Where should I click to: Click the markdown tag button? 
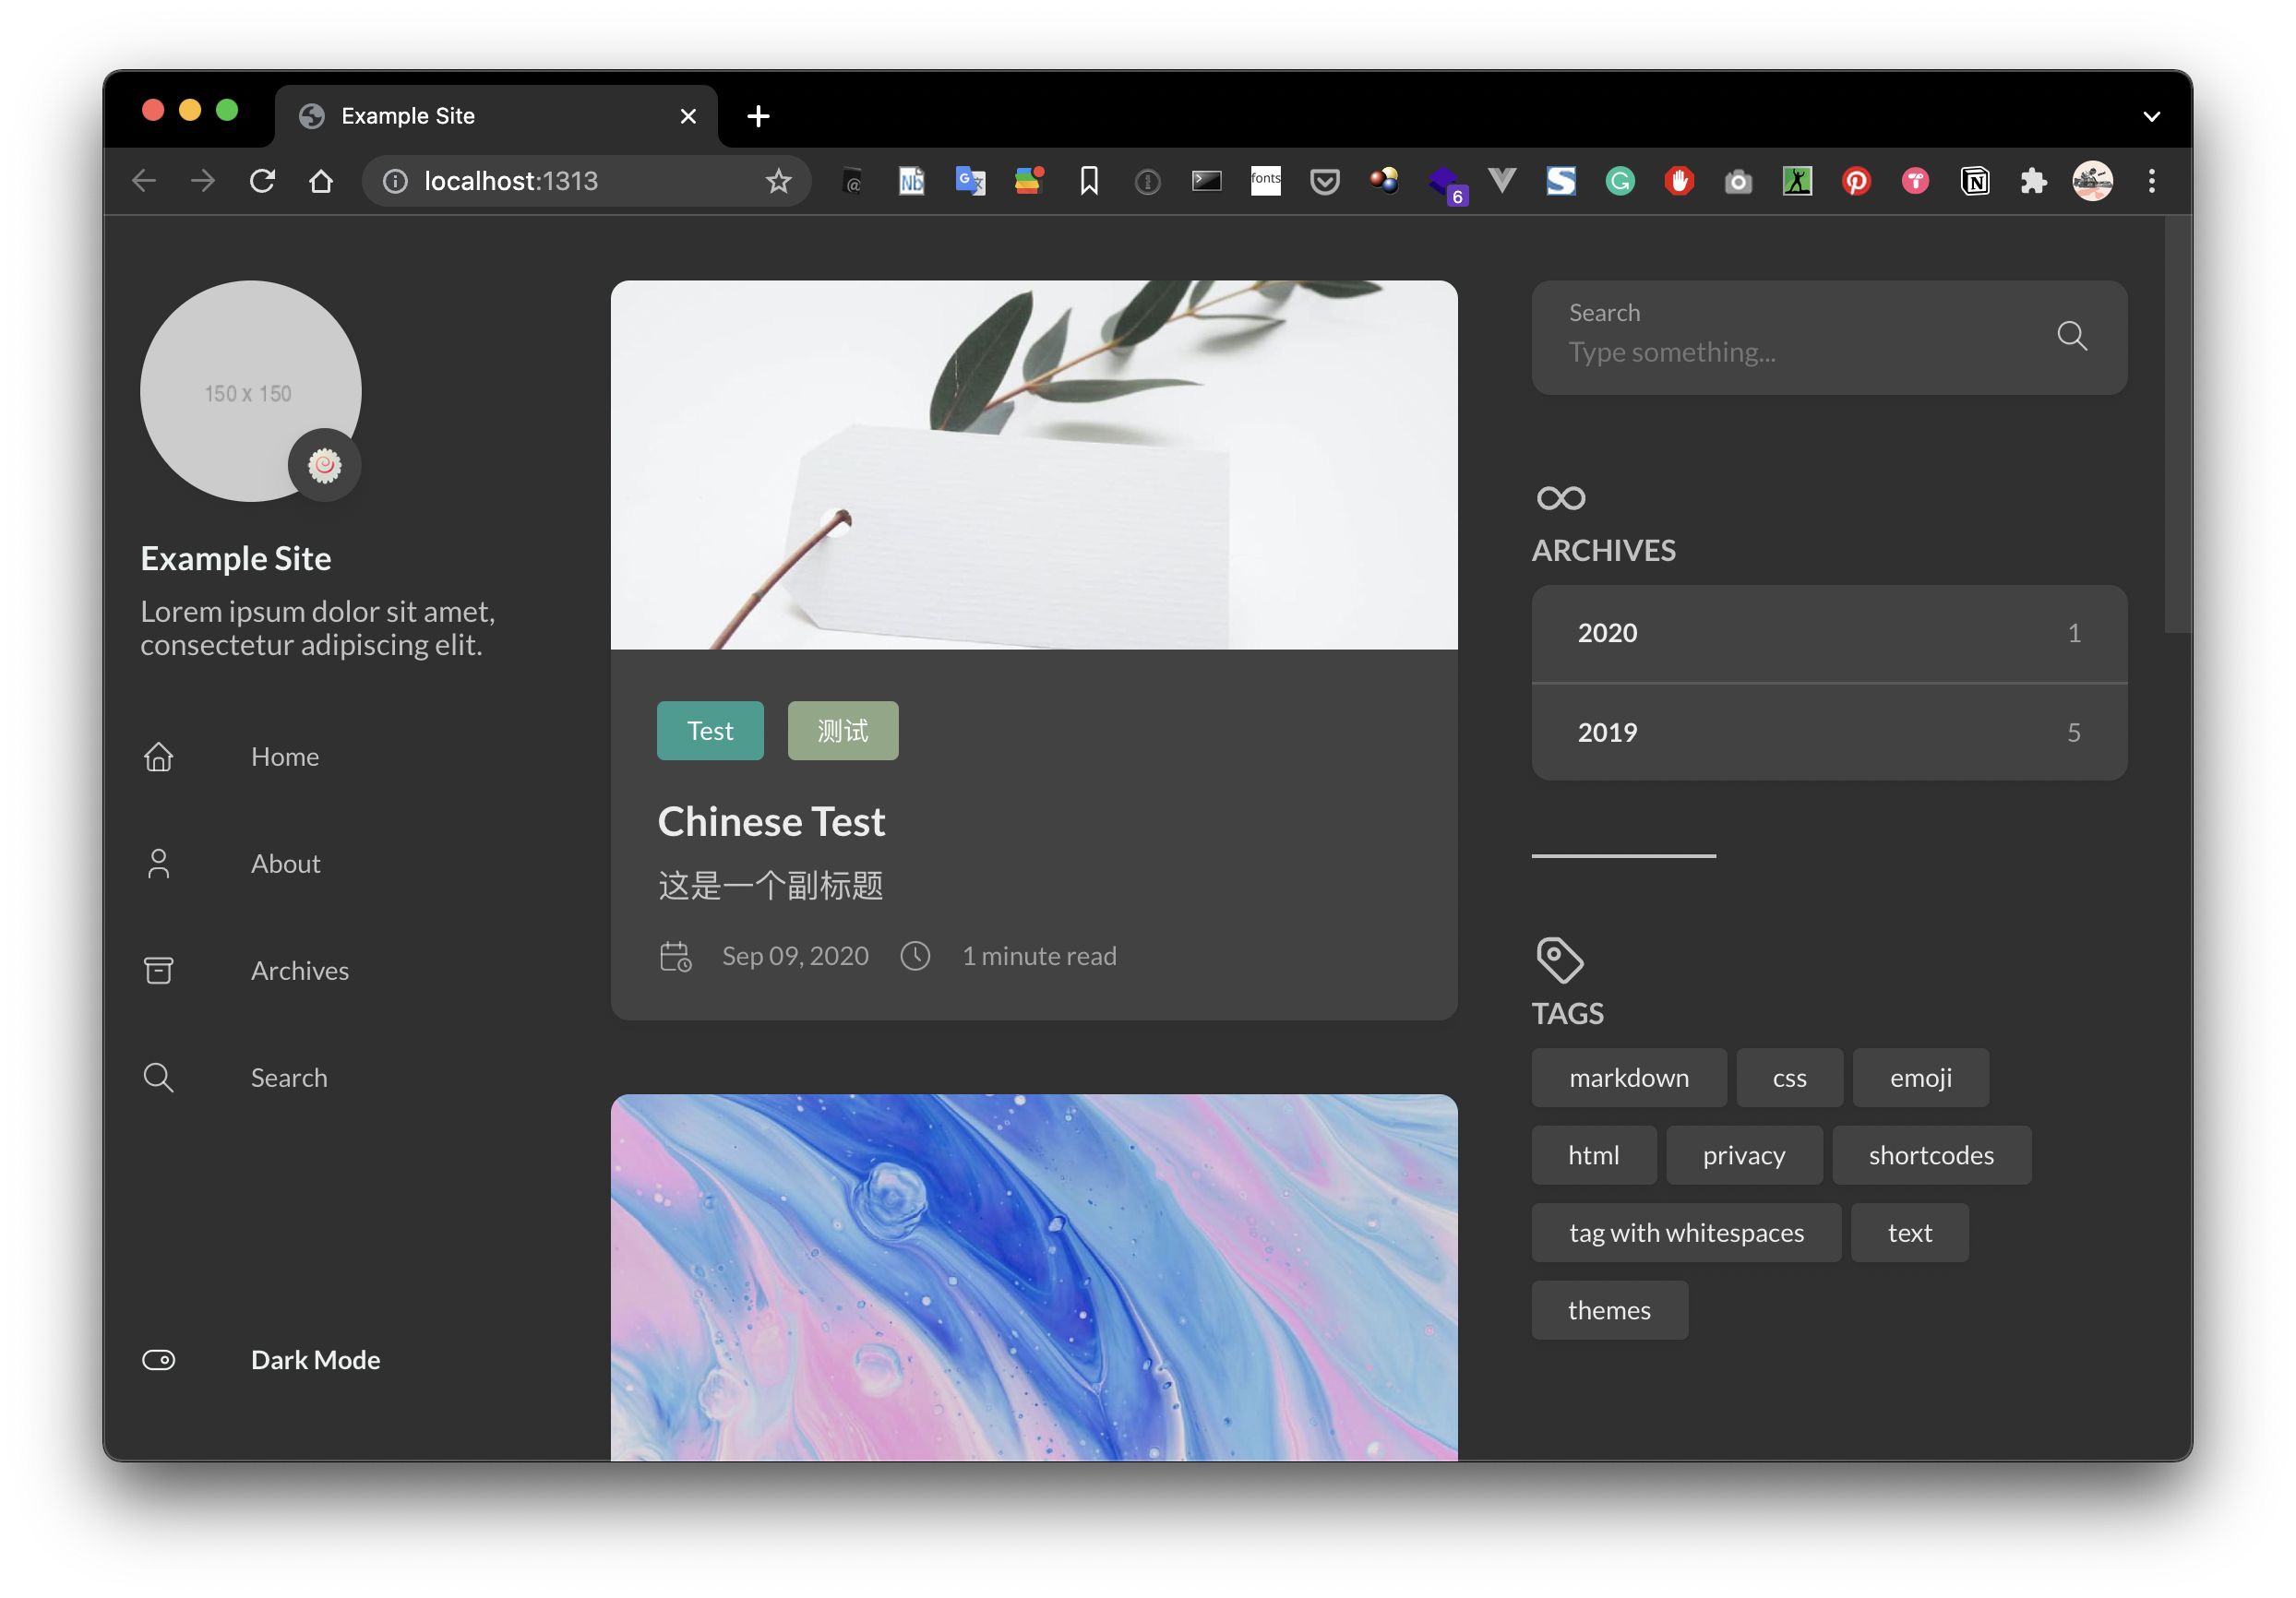[x=1628, y=1078]
